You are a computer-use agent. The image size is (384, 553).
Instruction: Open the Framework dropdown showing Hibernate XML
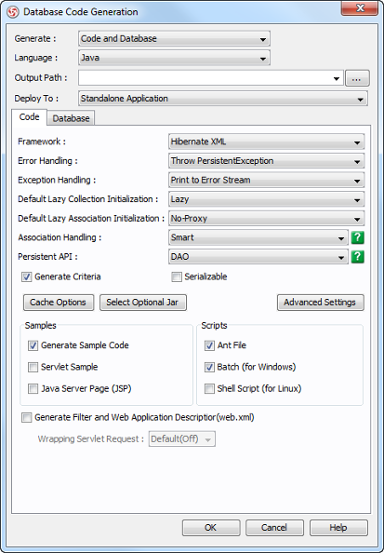(x=267, y=142)
